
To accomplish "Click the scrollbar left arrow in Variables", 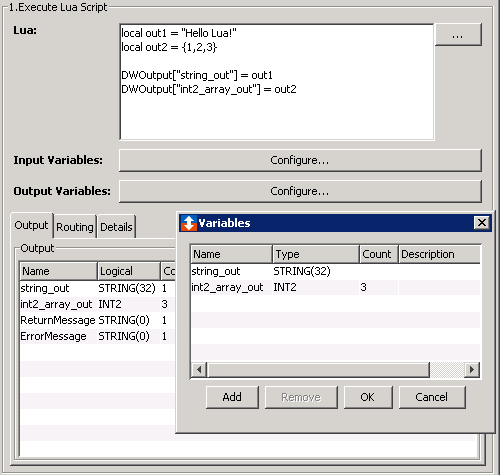I will [199, 370].
